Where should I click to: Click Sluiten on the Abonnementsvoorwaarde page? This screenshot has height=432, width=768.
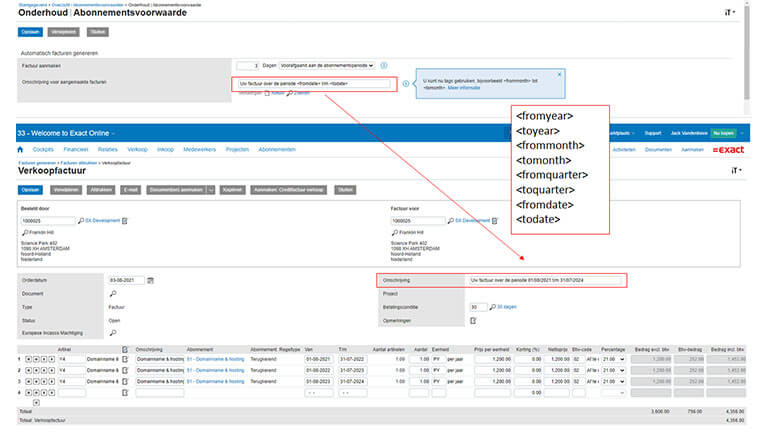(x=98, y=32)
